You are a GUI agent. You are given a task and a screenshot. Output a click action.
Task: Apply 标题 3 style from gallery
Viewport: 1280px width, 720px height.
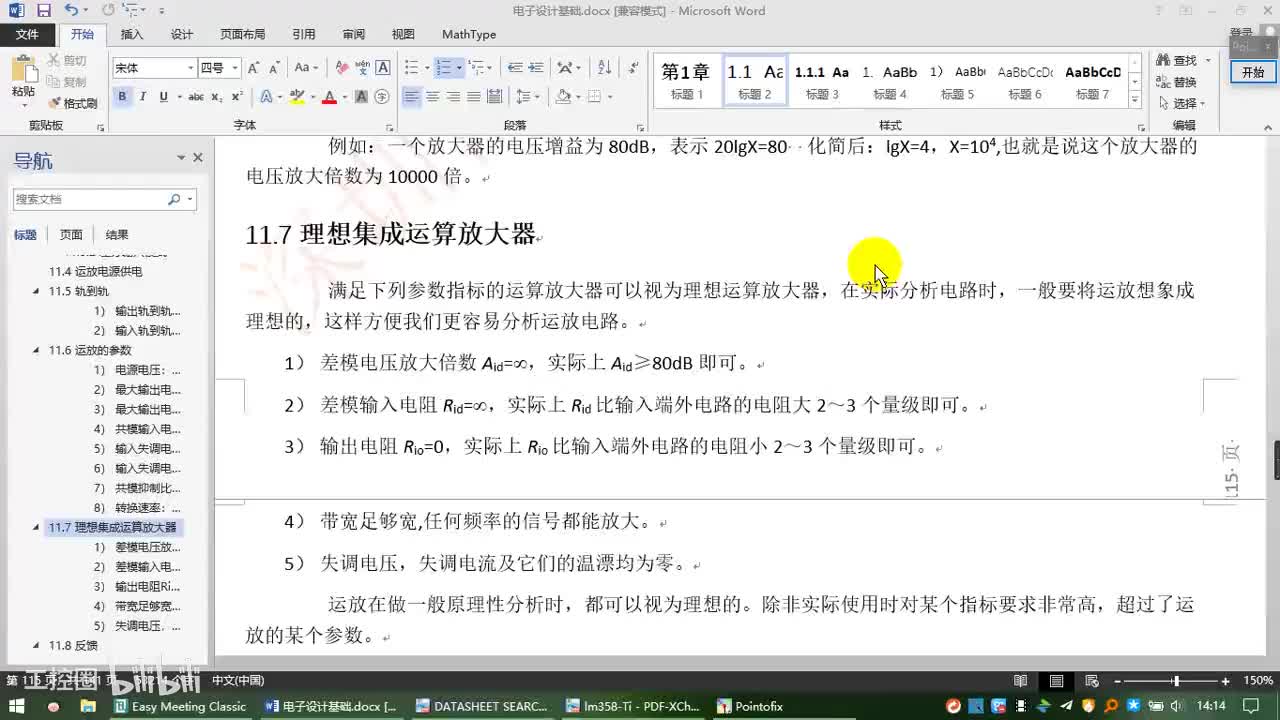tap(822, 81)
